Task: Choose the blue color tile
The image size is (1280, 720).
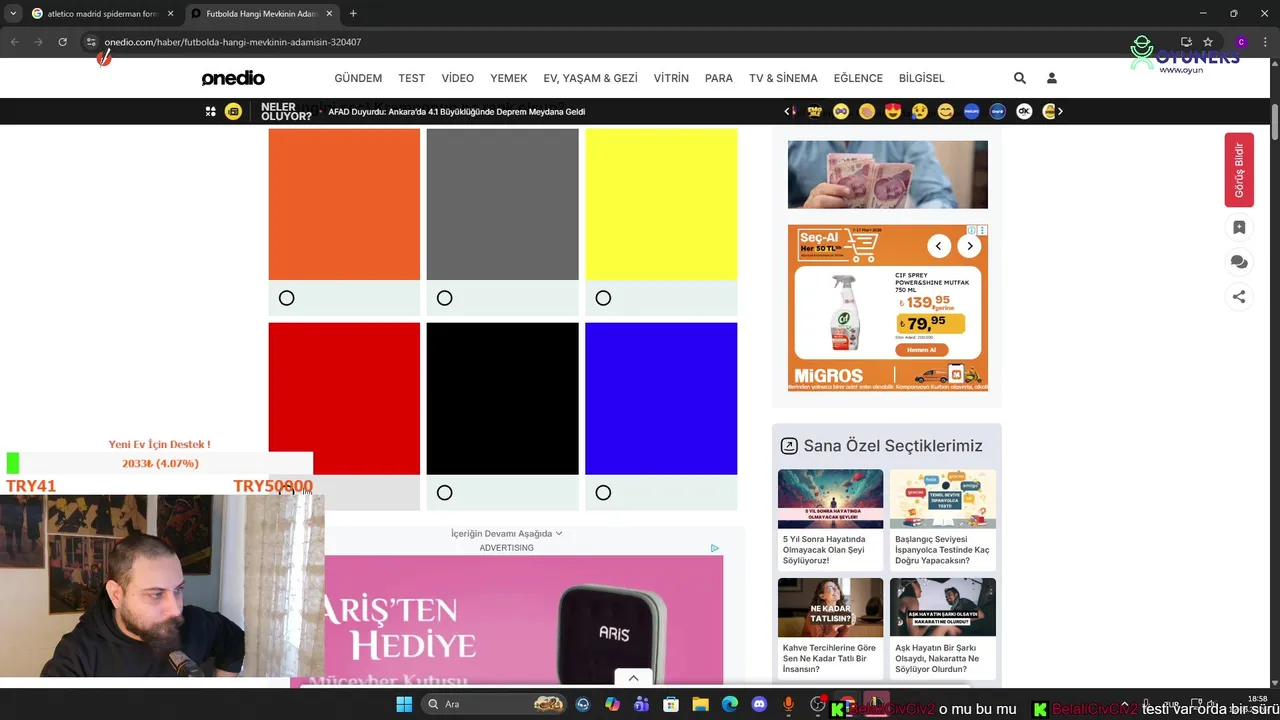Action: tap(661, 398)
